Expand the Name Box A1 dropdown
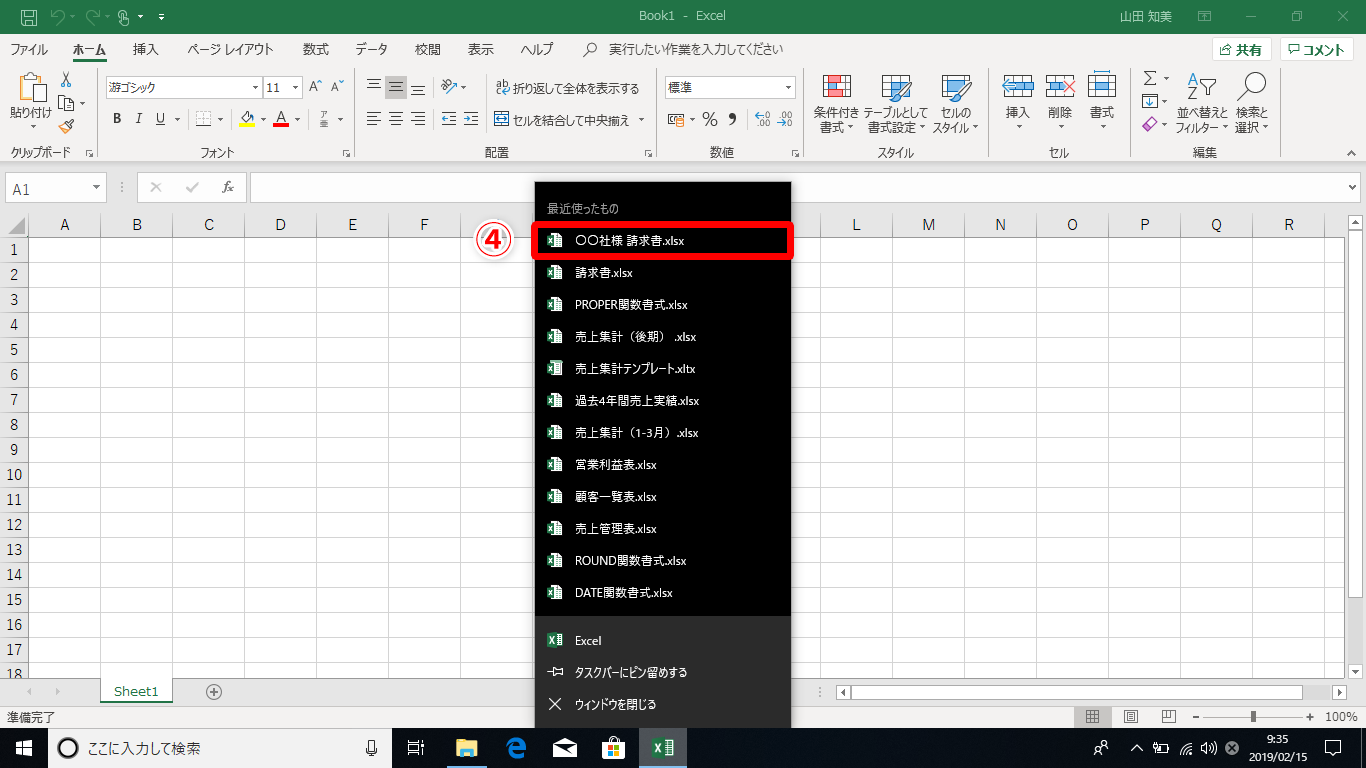This screenshot has width=1366, height=768. coord(97,188)
